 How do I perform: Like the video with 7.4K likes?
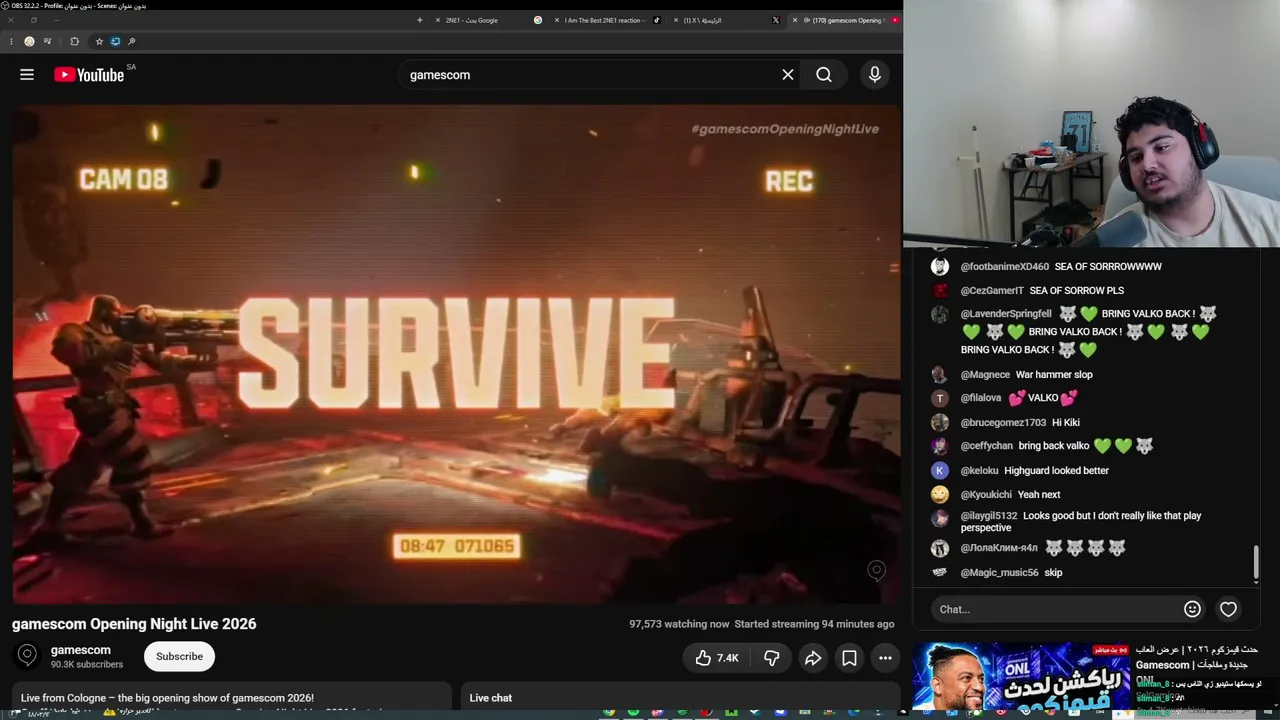pyautogui.click(x=716, y=658)
